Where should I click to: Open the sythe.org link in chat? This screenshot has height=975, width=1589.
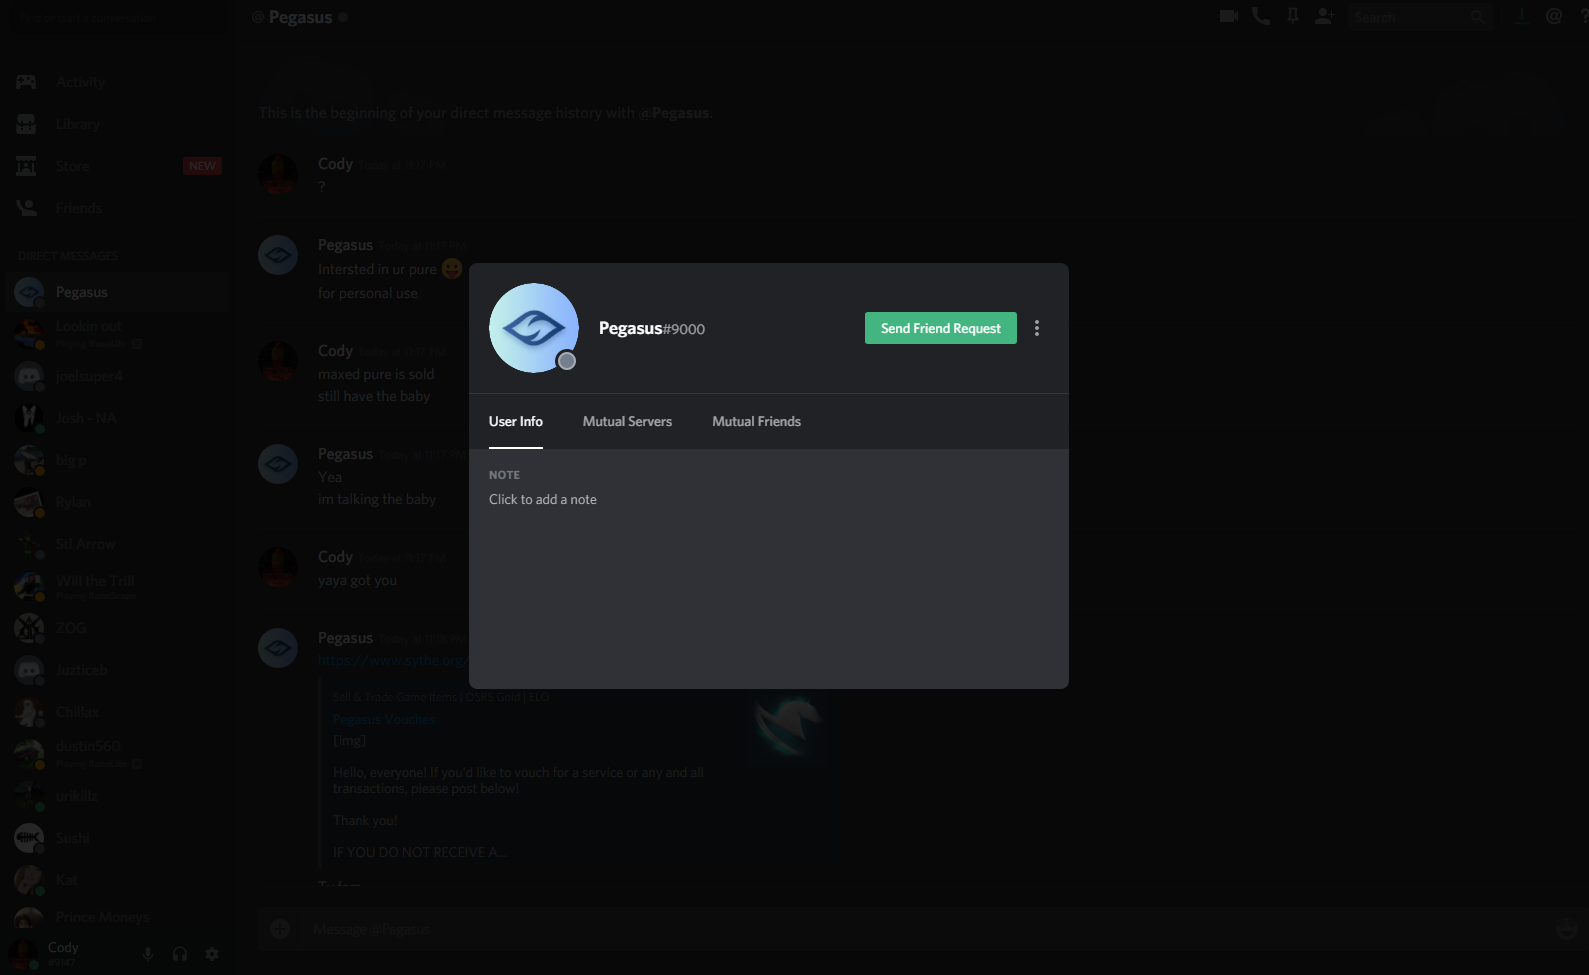pyautogui.click(x=393, y=660)
